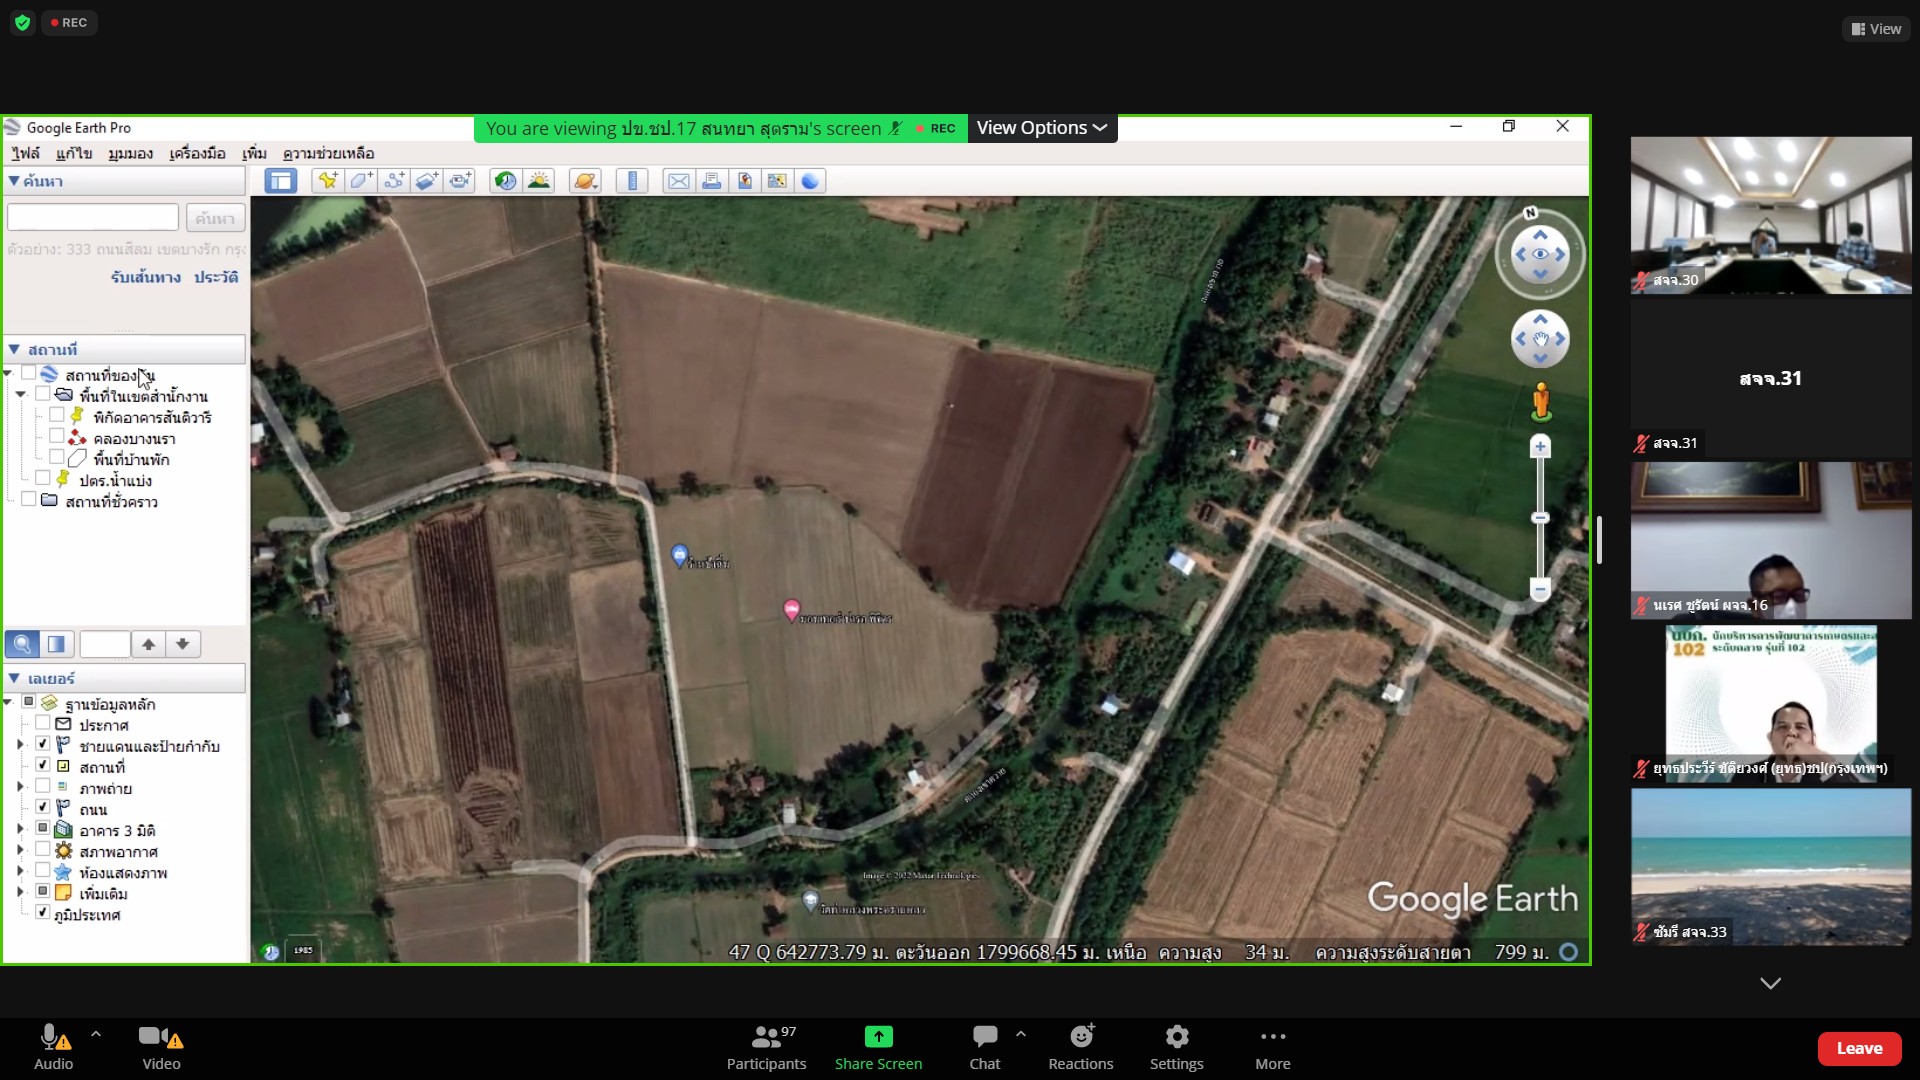Click the Places opacity slider toggle icon
Screen dimensions: 1920x1080
click(56, 644)
